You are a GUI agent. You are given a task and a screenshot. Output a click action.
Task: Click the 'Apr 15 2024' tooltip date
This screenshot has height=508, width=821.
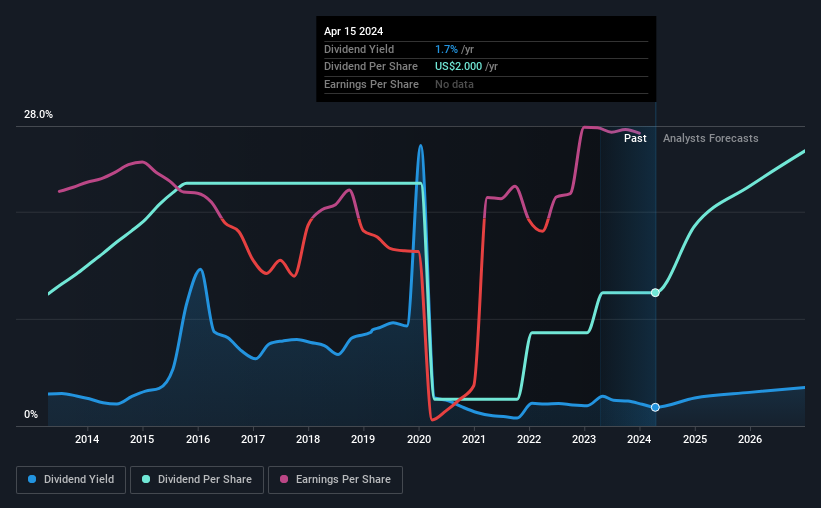click(x=353, y=31)
